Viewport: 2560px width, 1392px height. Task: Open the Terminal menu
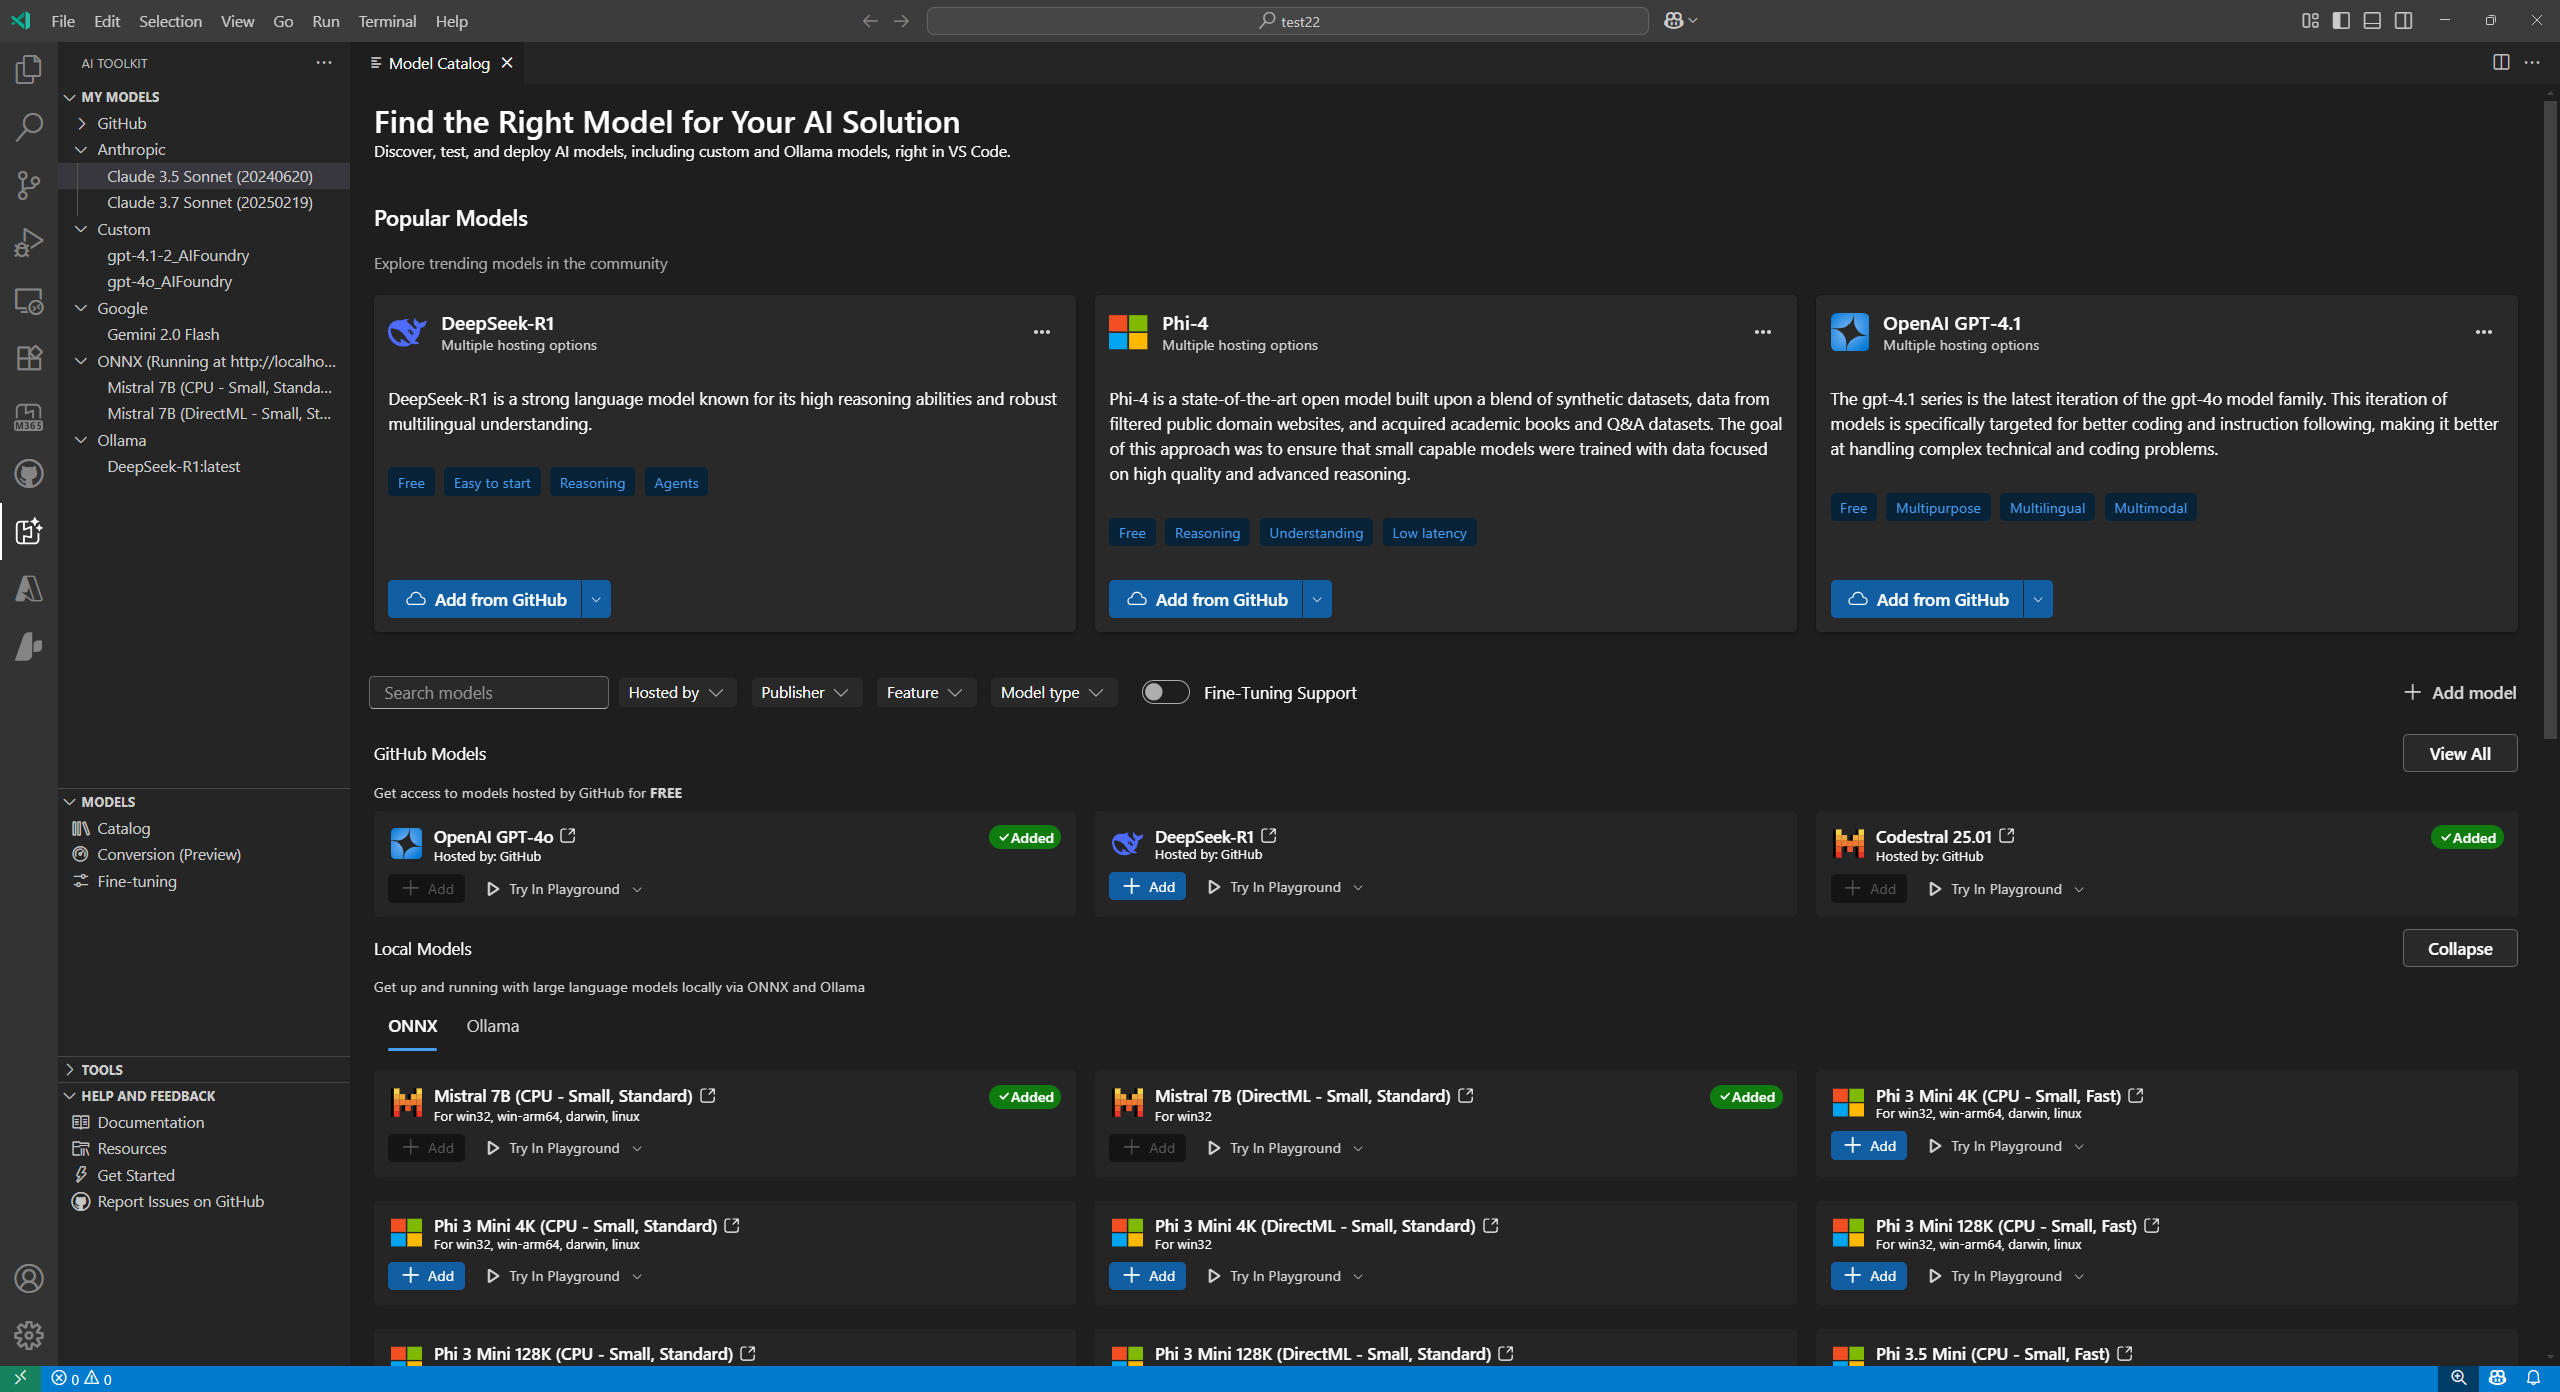coord(387,21)
